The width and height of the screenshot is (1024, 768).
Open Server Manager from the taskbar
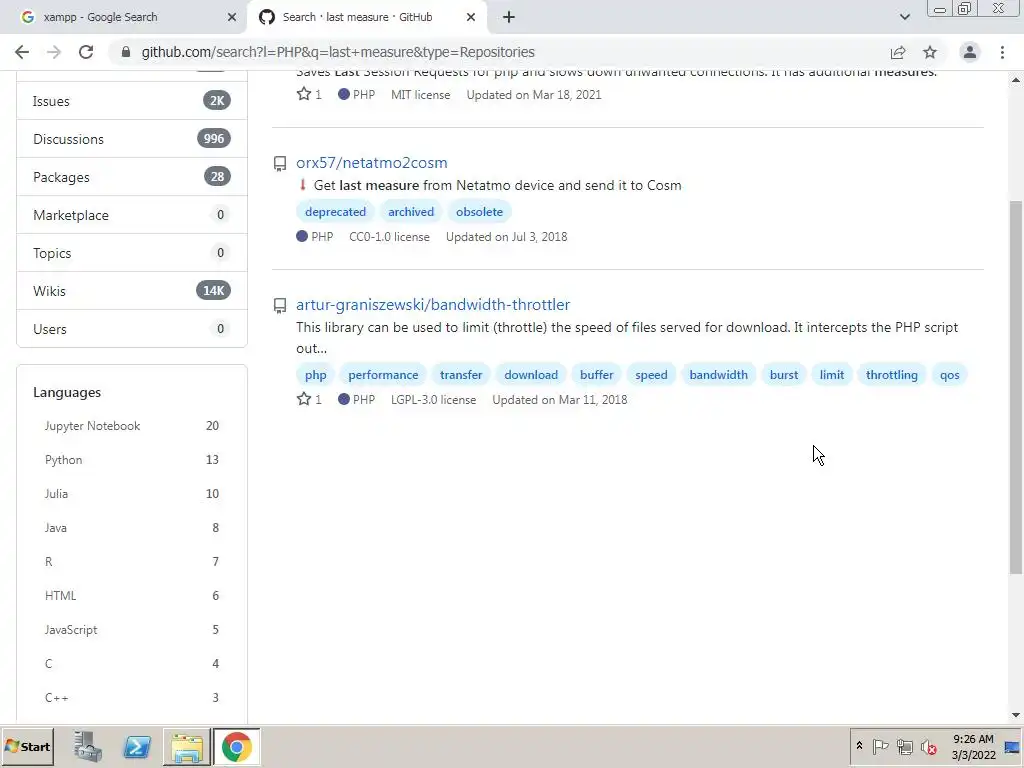(88, 746)
